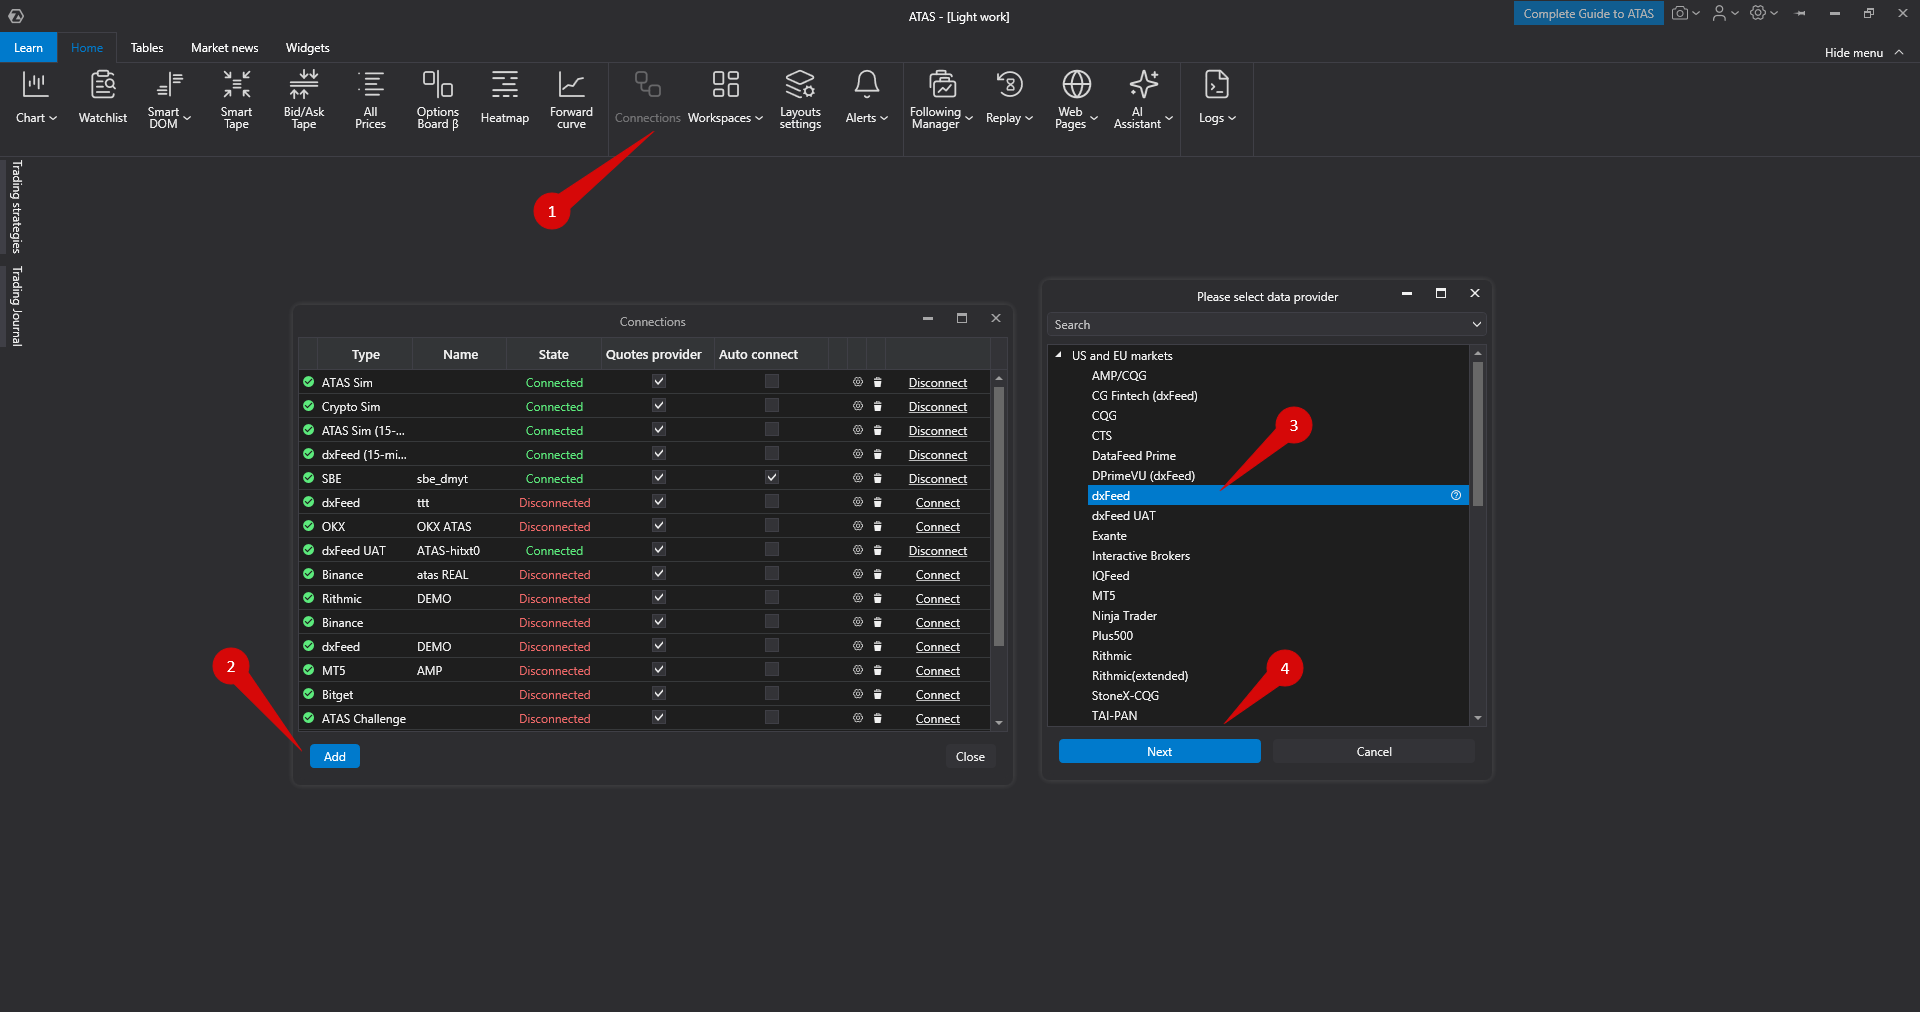Open the Watchlist tool
Image resolution: width=1920 pixels, height=1012 pixels.
coord(103,98)
